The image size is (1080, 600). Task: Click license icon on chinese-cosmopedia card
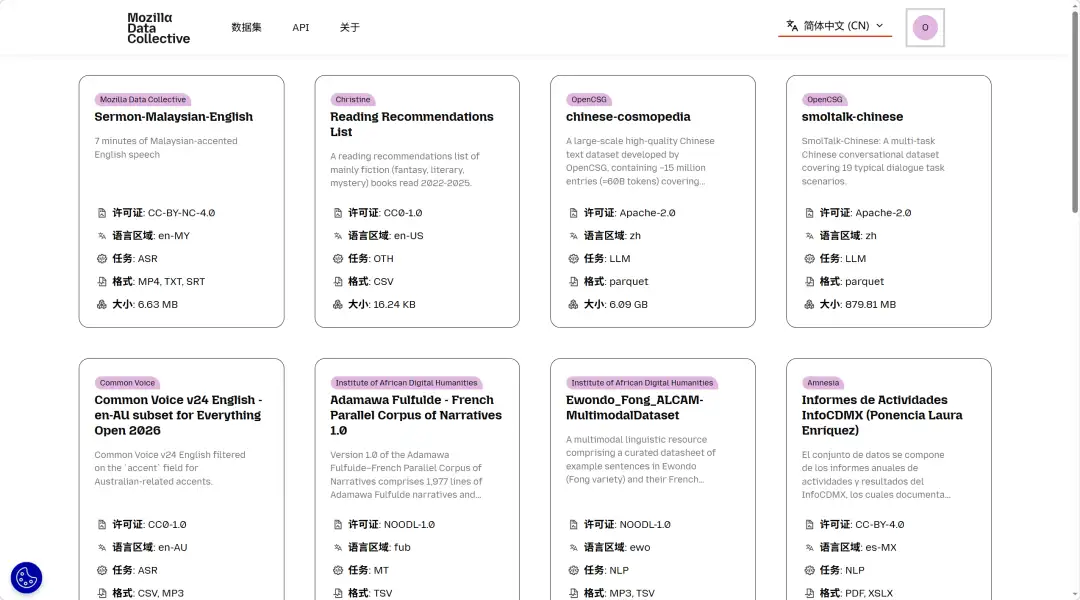(x=573, y=213)
